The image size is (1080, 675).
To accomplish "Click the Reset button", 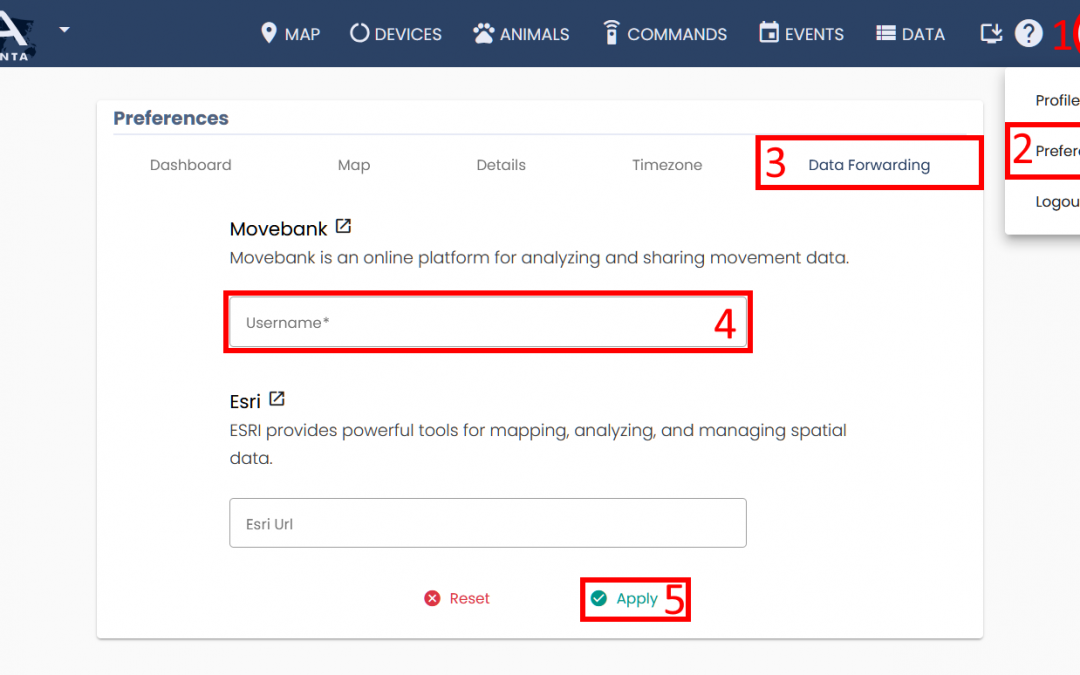I will pyautogui.click(x=457, y=598).
